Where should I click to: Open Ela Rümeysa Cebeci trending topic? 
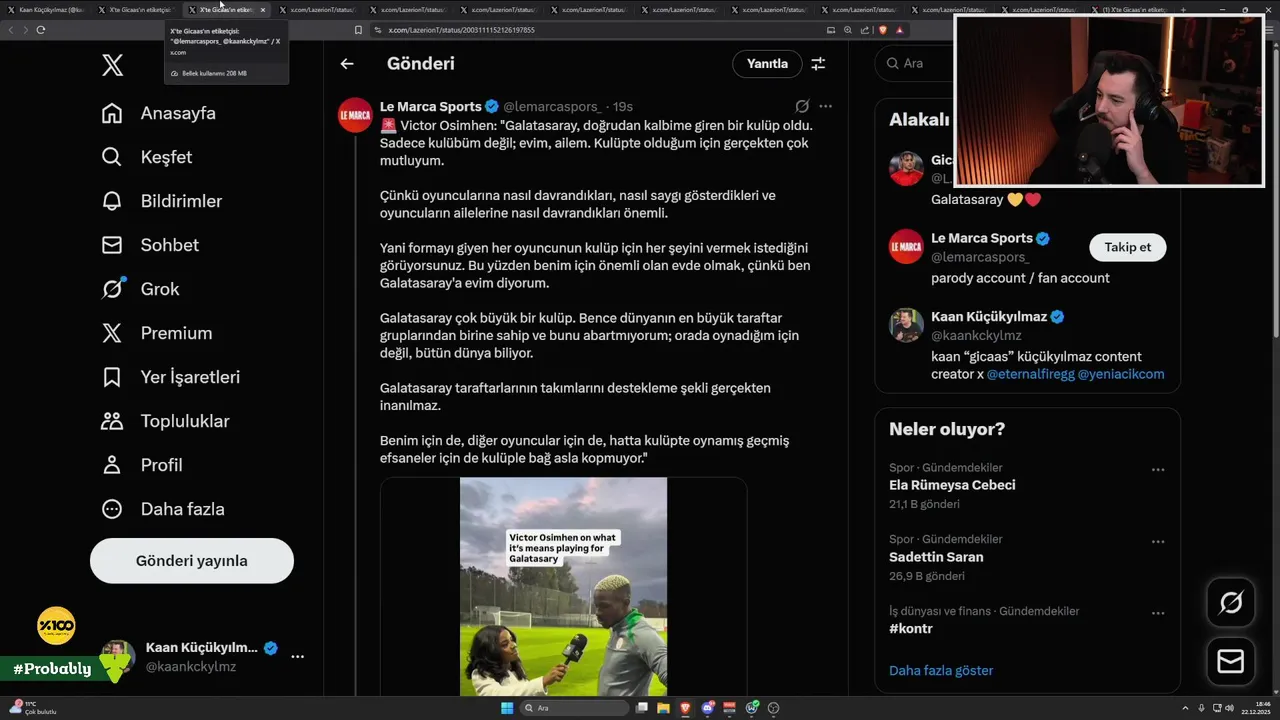(952, 485)
